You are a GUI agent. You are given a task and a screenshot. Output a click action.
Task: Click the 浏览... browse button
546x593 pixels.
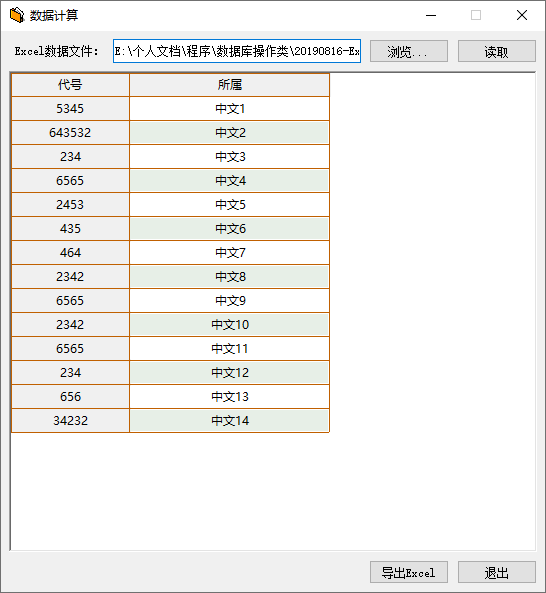tap(409, 51)
